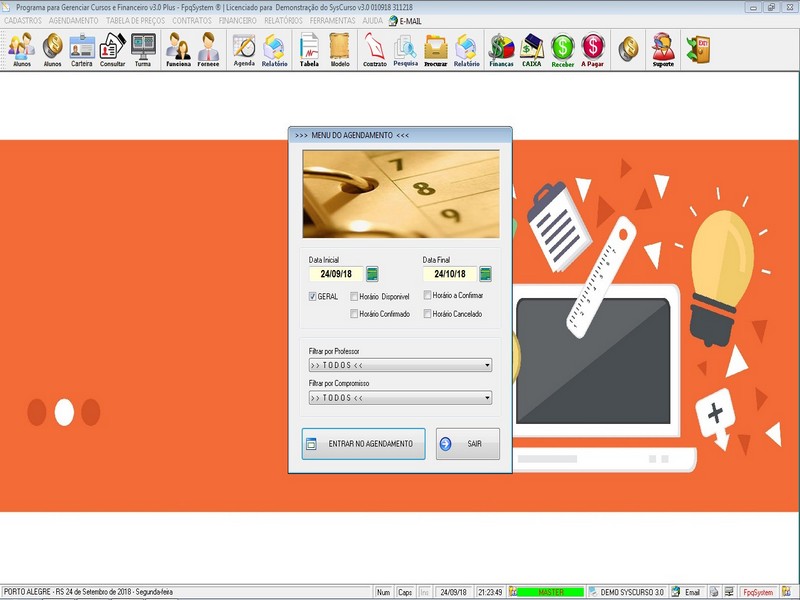Screen dimensions: 800x600
Task: Click the Num indicator in status bar
Action: click(383, 592)
